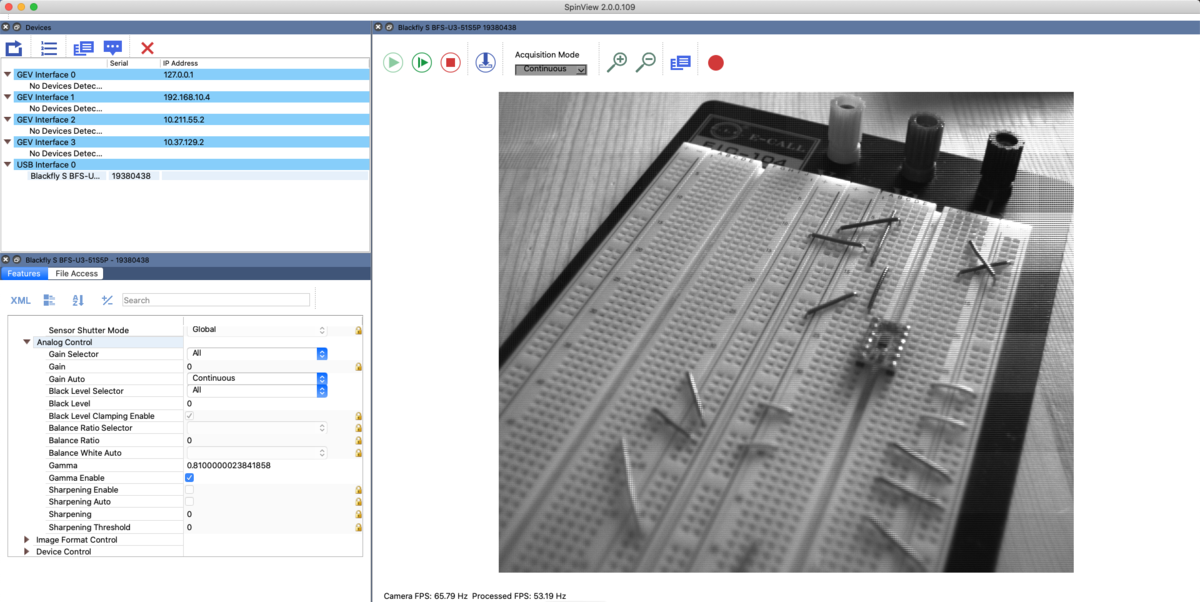Open the Gain Auto dropdown
The width and height of the screenshot is (1200, 602).
tap(258, 379)
